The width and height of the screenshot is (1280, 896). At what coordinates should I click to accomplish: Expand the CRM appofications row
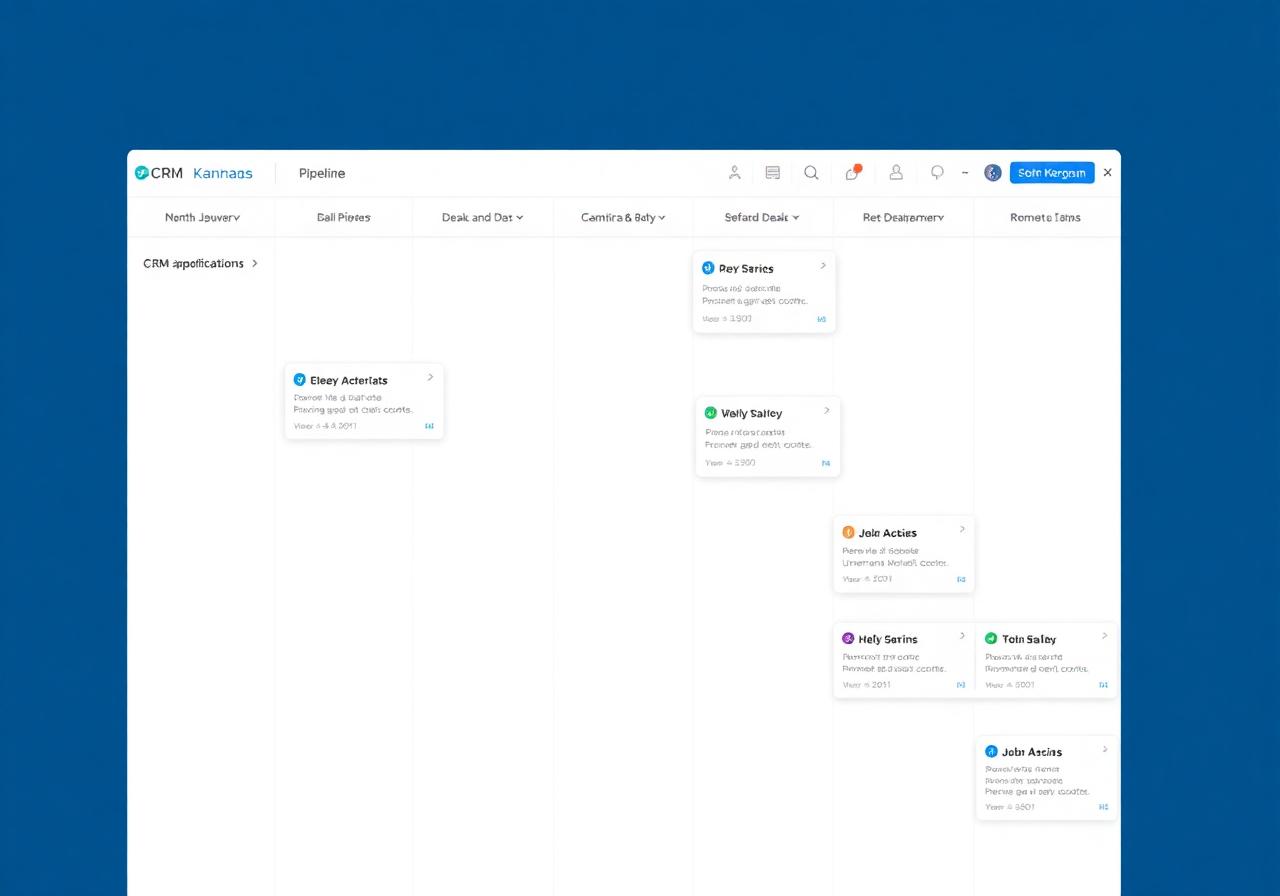tap(201, 263)
